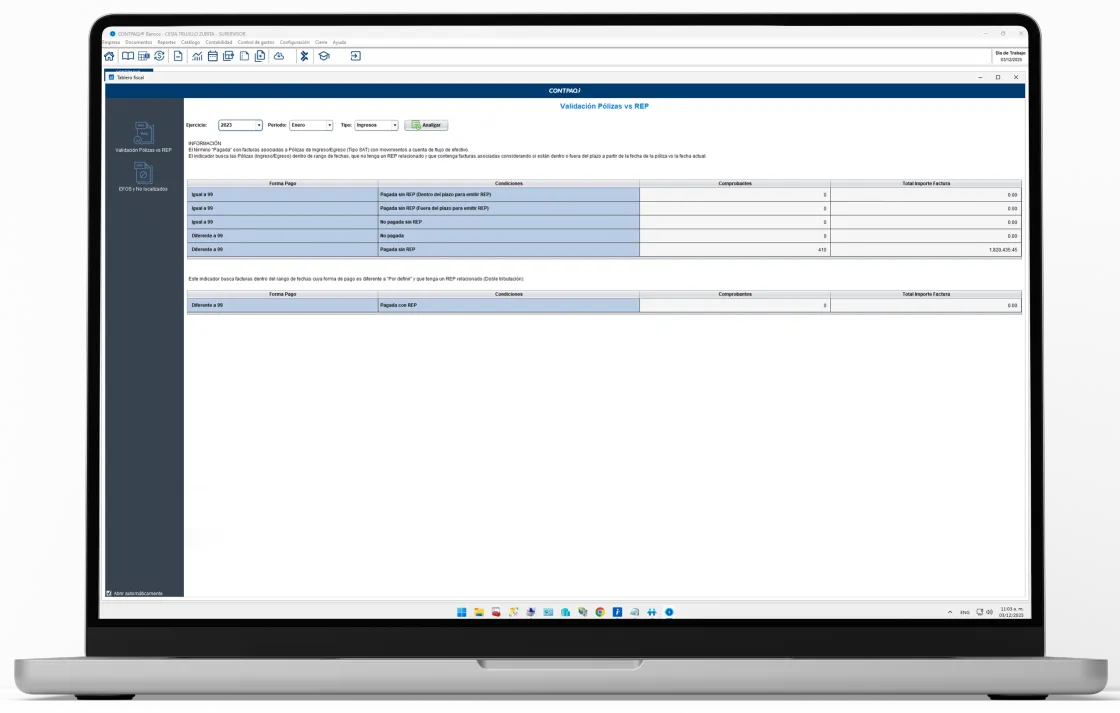This screenshot has width=1120, height=713.
Task: Click the add document plus toolbar icon
Action: [x=260, y=56]
